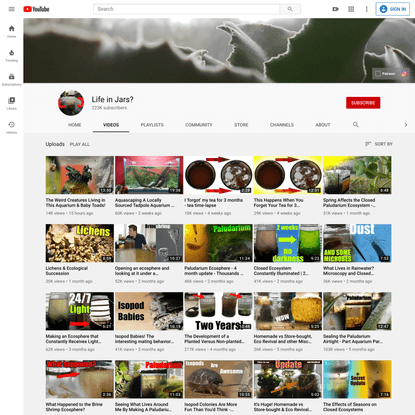Open History in the sidebar
This screenshot has height=415, width=415.
12,127
